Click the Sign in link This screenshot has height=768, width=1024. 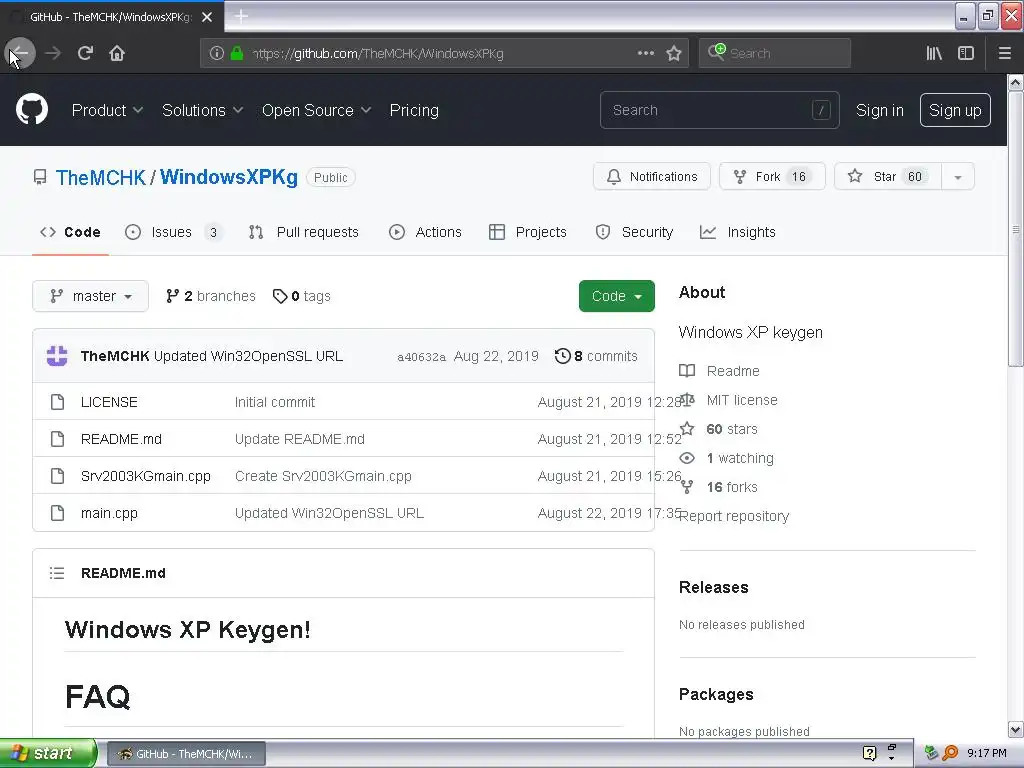pos(880,110)
